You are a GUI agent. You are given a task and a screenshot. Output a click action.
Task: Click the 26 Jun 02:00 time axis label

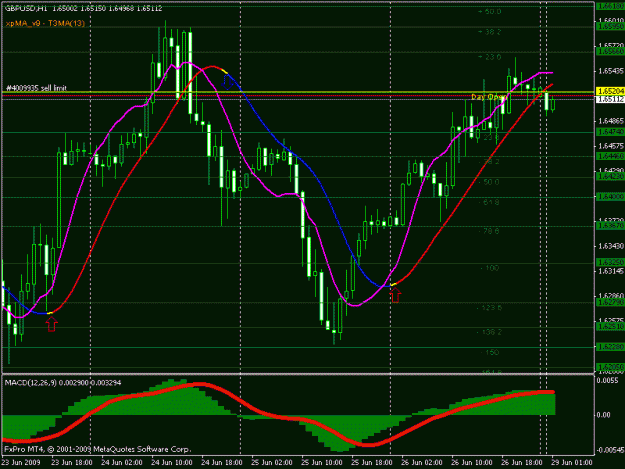pos(422,462)
